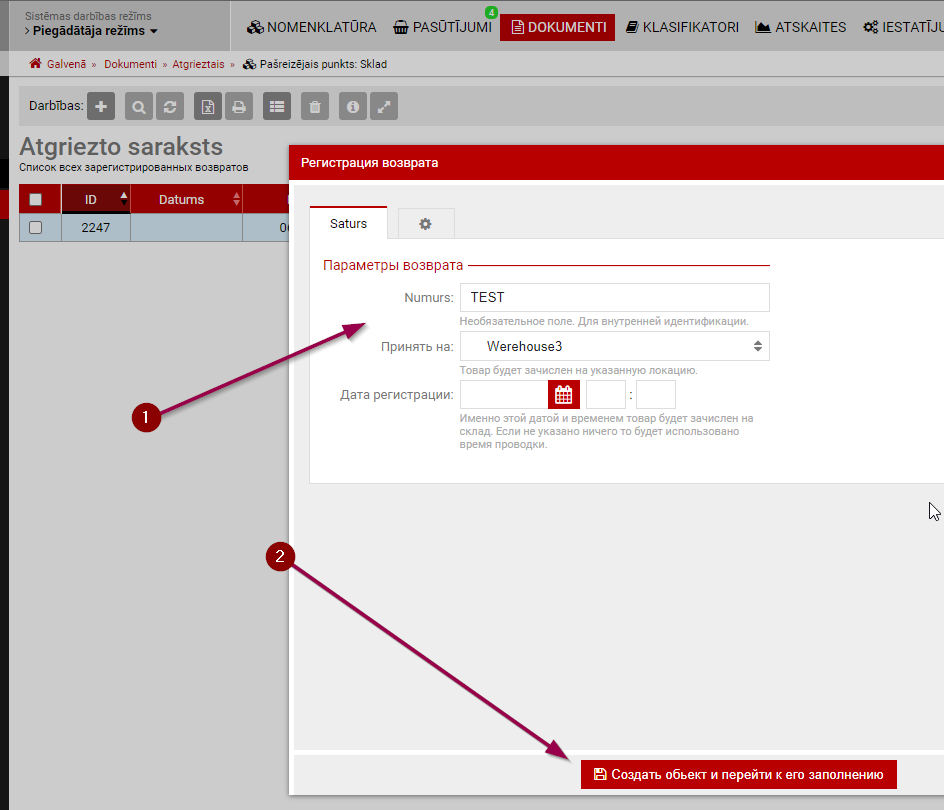Viewport: 944px width, 810px height.
Task: Click the printer icon in Darbības toolbar
Action: pos(239,106)
